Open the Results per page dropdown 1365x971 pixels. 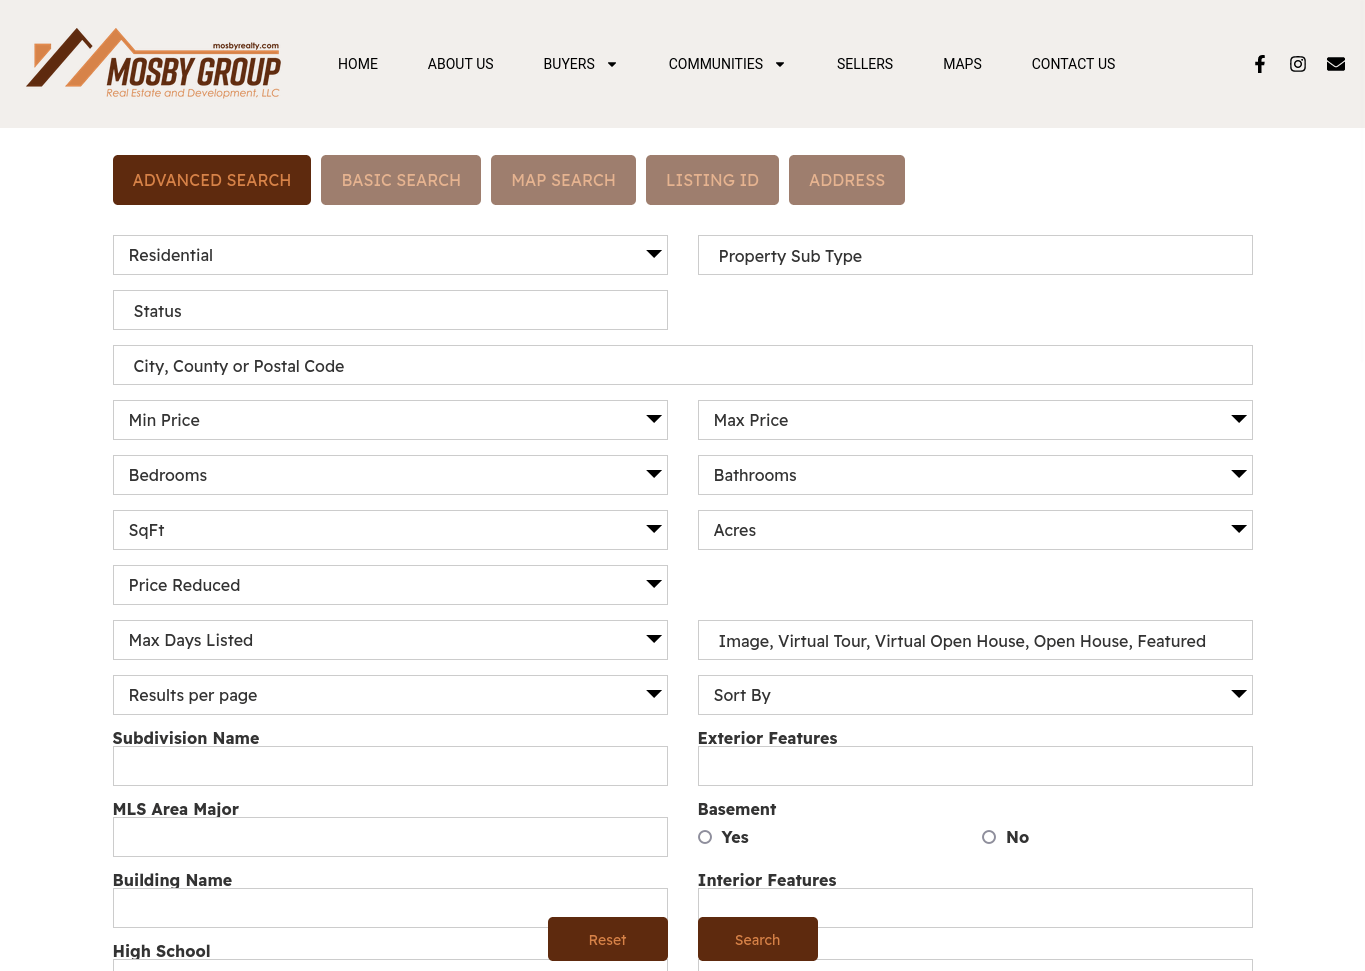(390, 695)
